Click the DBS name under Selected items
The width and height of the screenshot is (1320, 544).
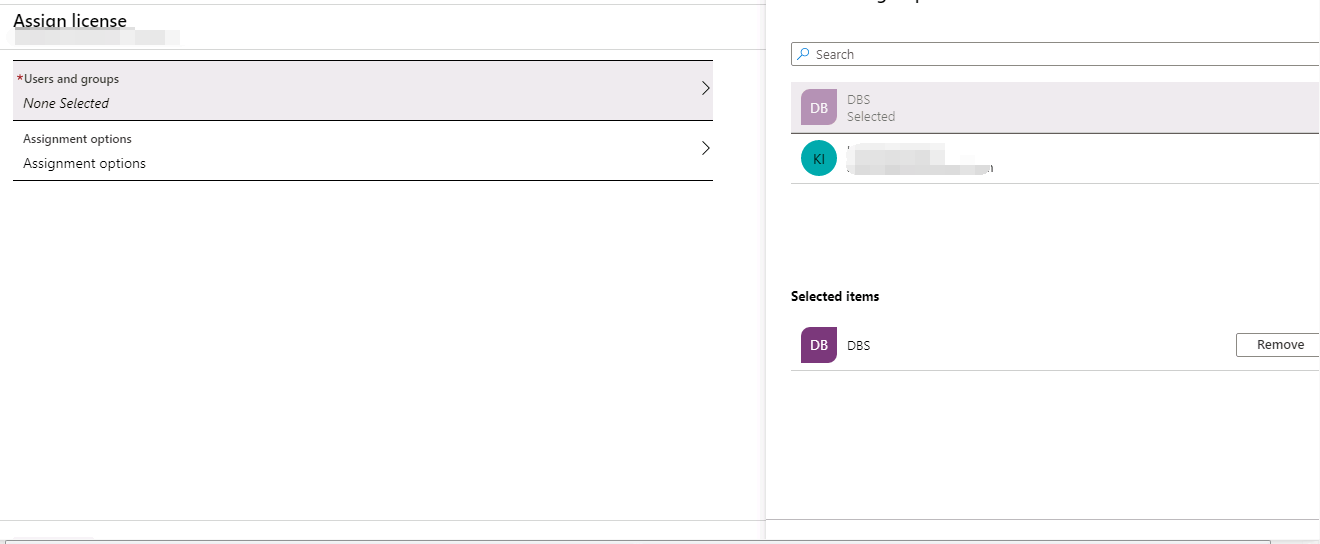(858, 346)
